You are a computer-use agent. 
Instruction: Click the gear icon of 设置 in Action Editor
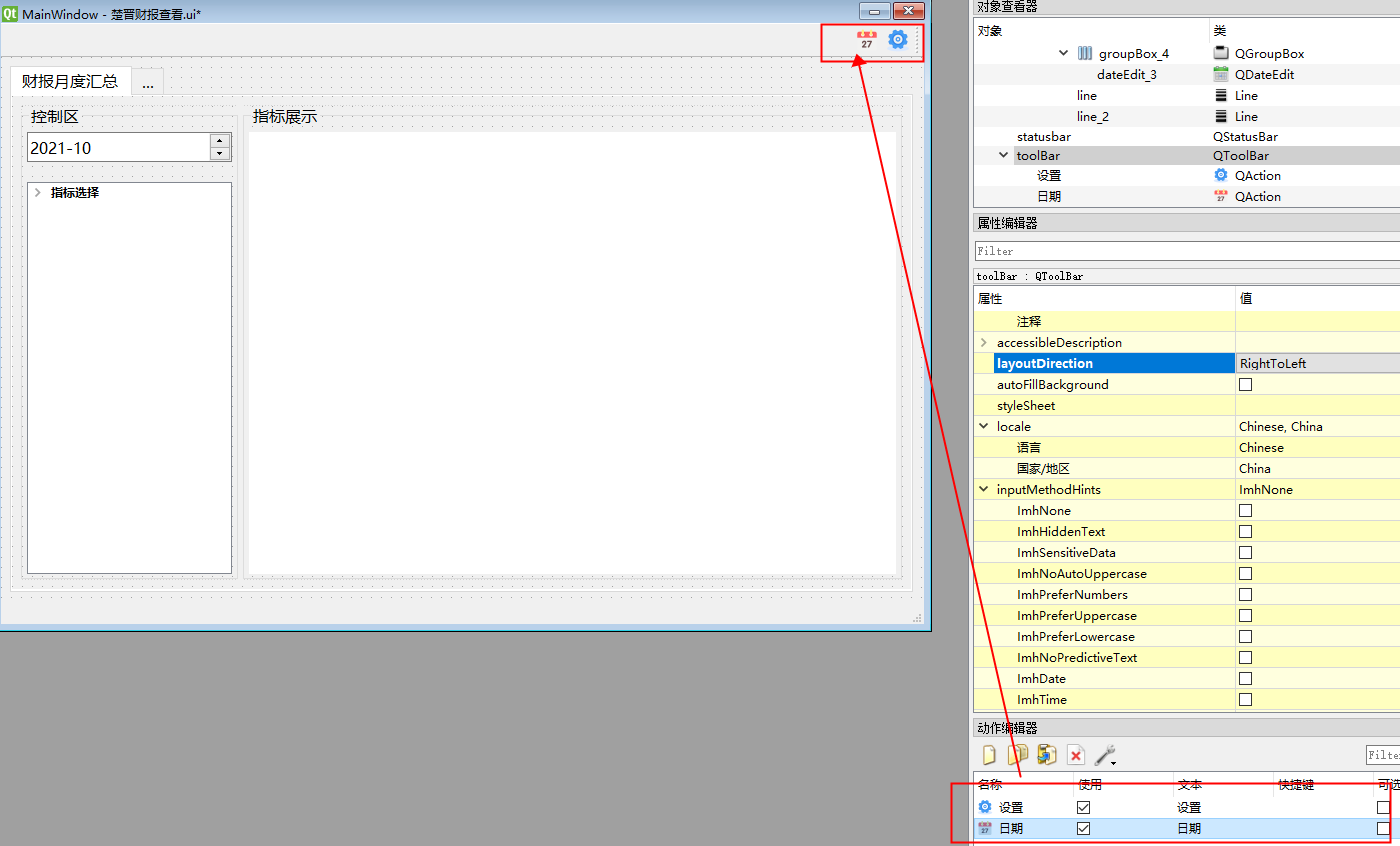985,807
